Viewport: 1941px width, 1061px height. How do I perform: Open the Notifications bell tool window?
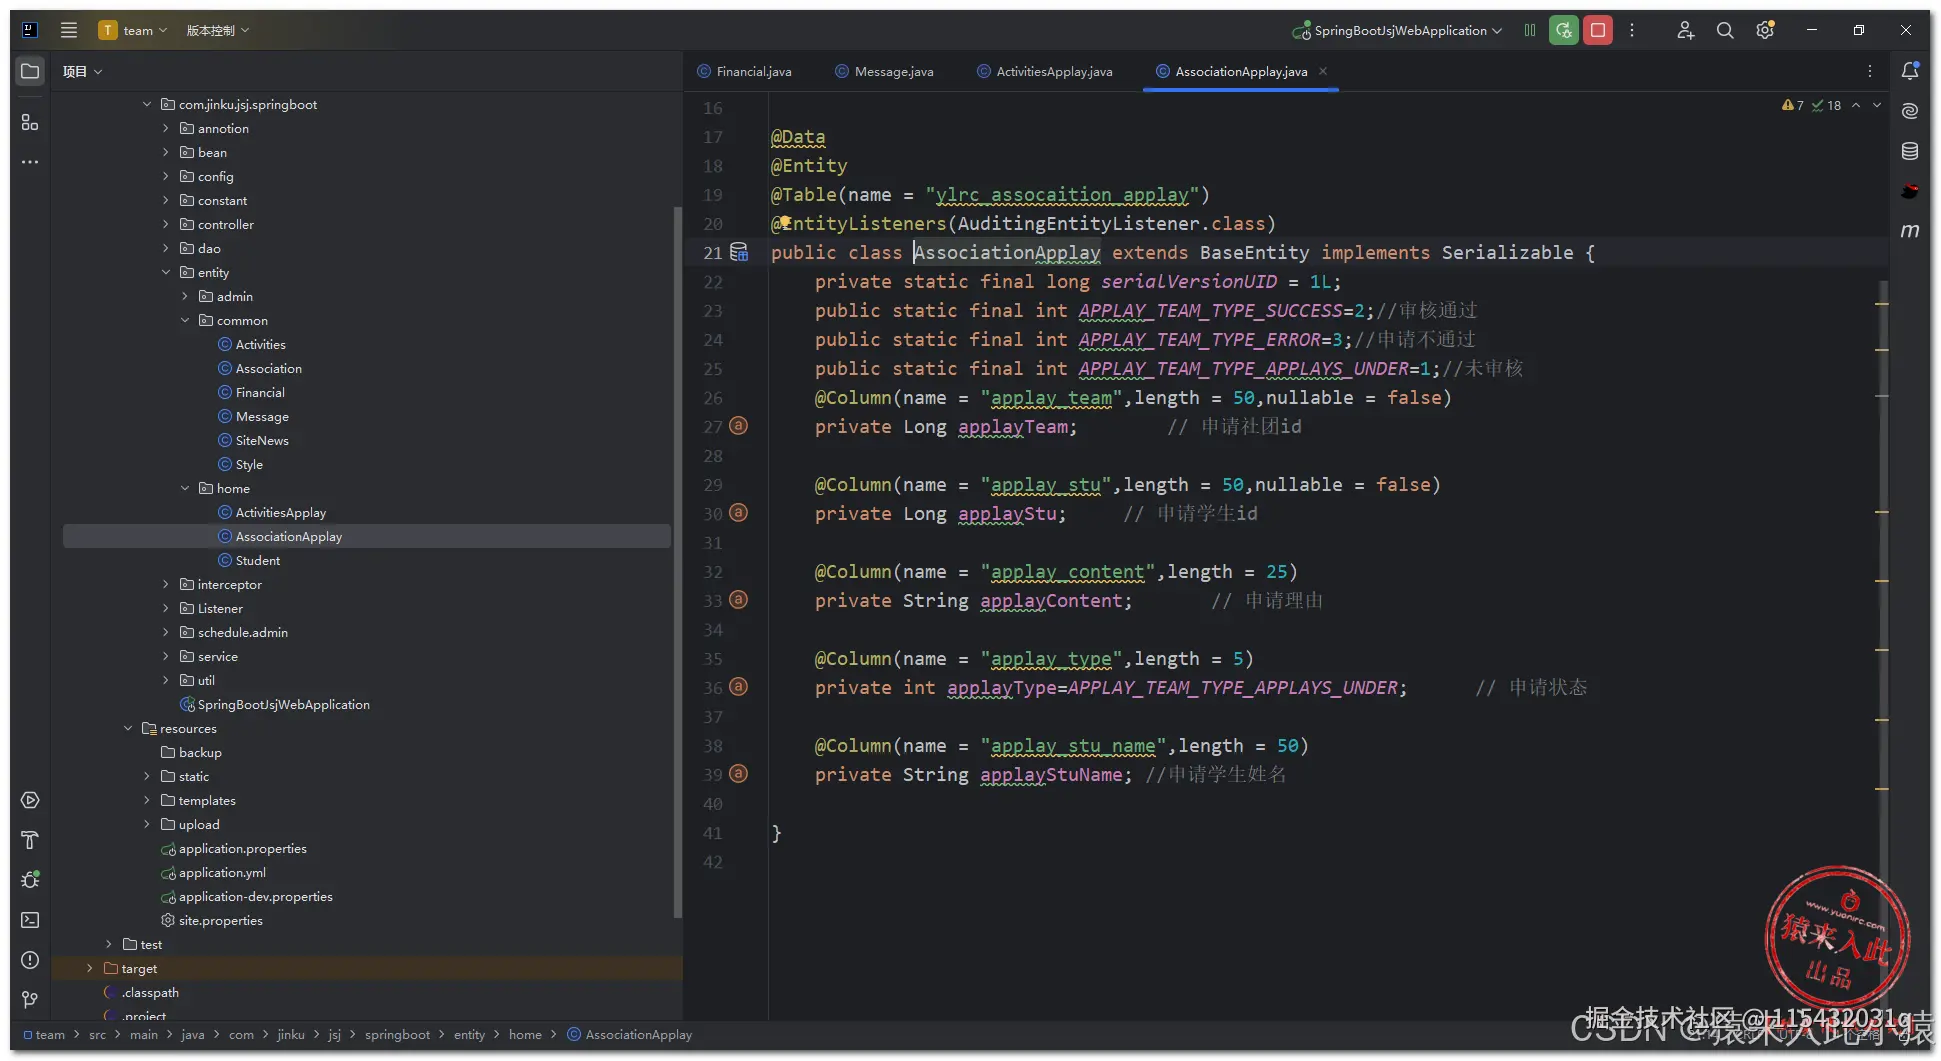tap(1910, 71)
